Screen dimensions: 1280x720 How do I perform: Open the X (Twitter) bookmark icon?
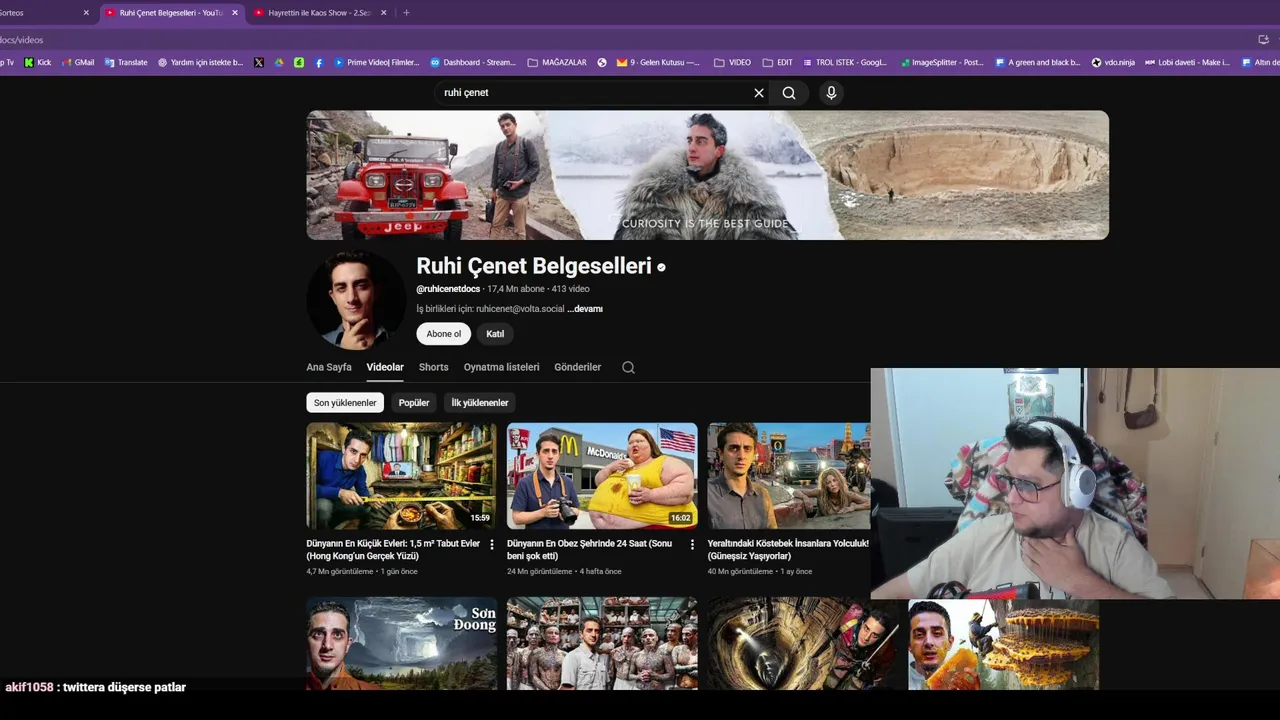pyautogui.click(x=259, y=62)
